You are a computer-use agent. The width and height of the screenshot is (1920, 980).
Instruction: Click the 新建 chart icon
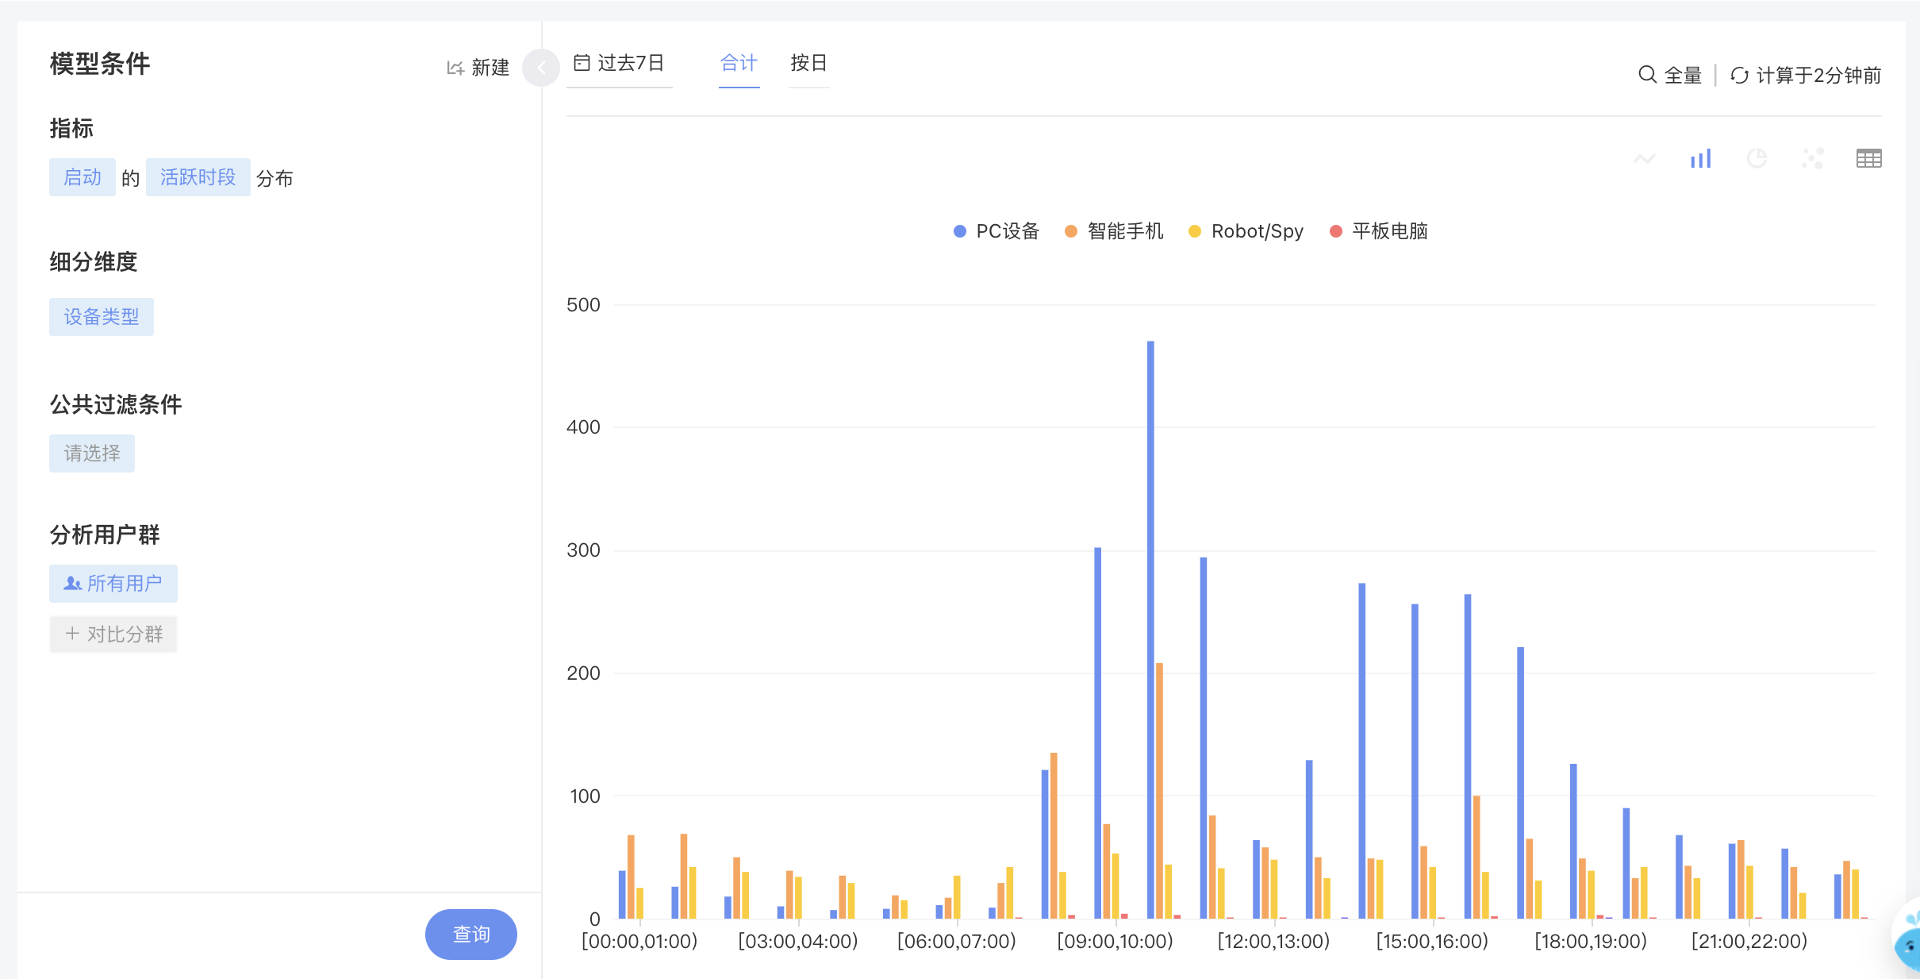coord(455,68)
